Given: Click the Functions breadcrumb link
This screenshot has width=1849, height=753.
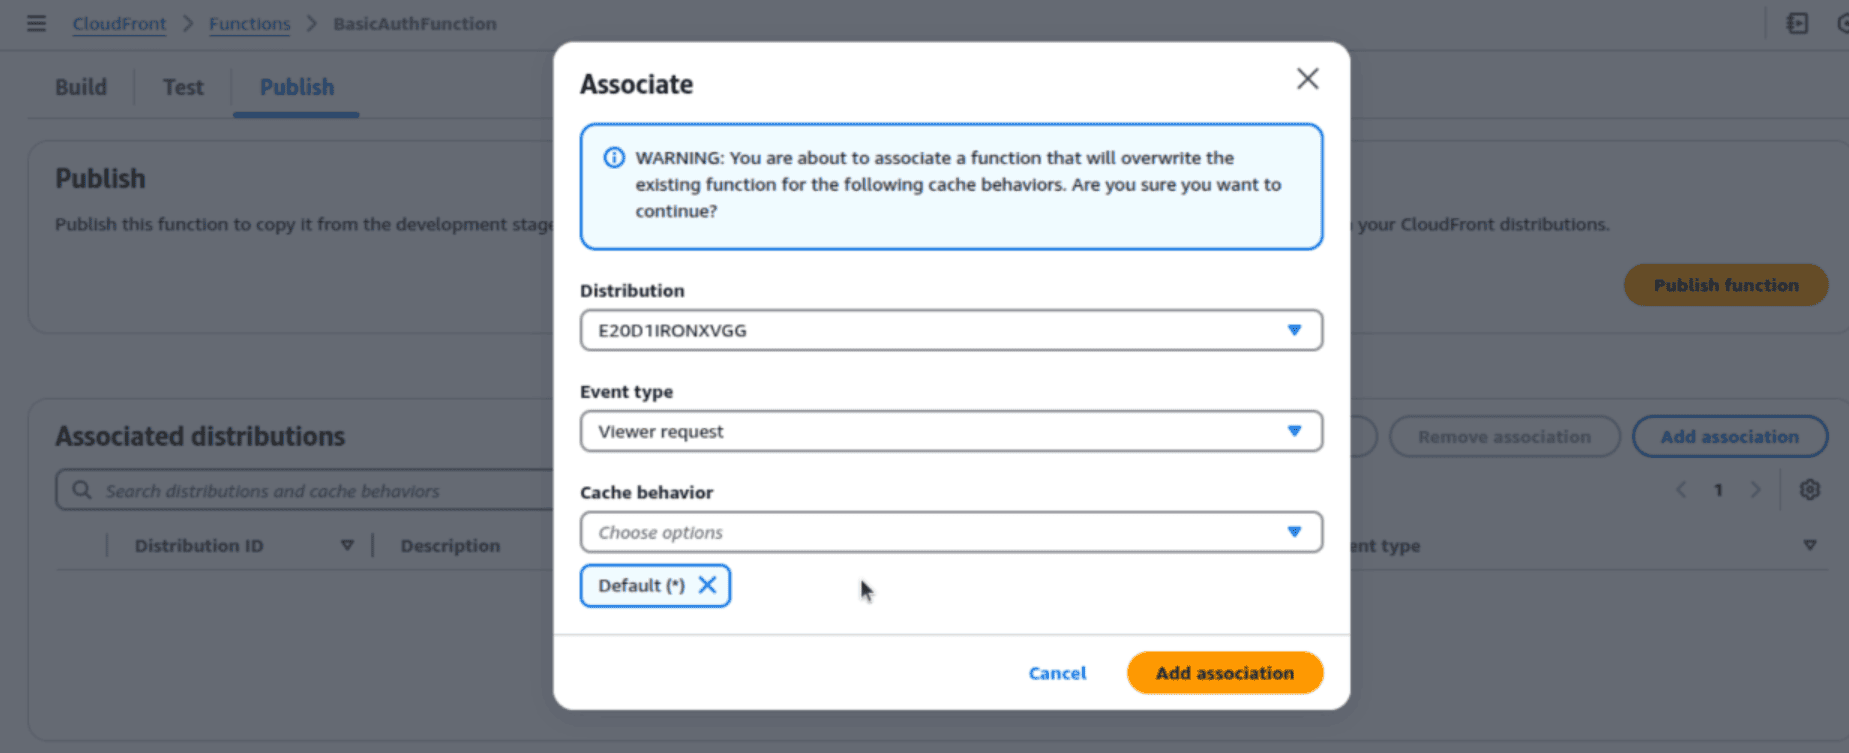Looking at the screenshot, I should click(x=249, y=24).
